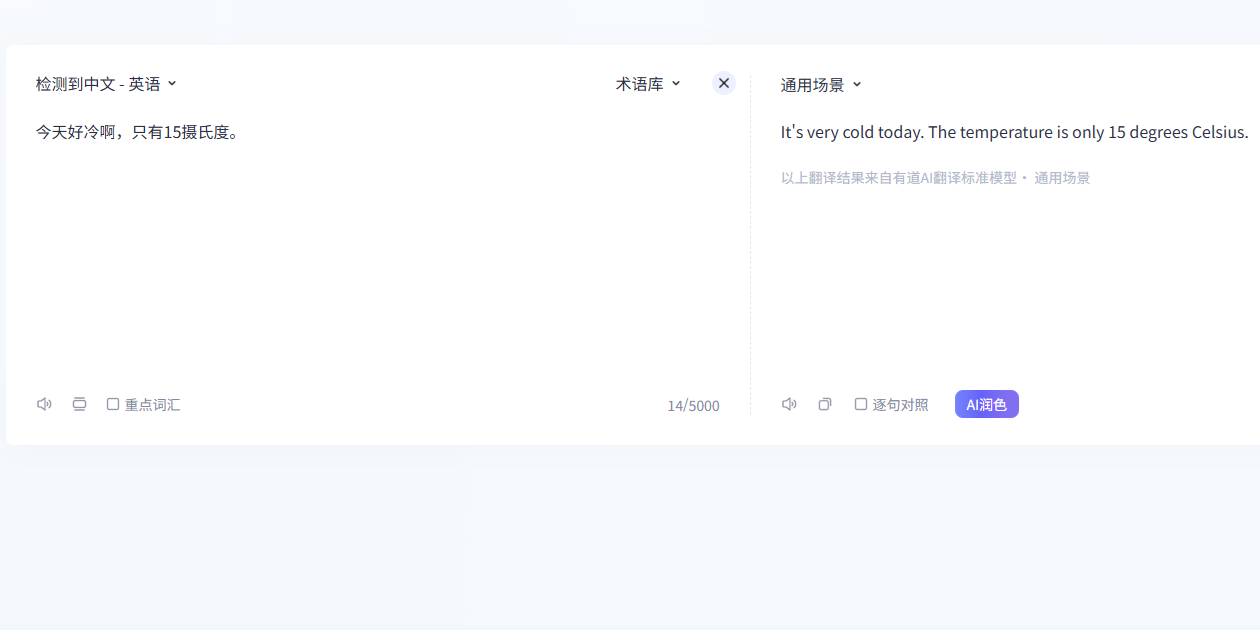
Task: Click the 14/5000 character counter
Action: (x=693, y=406)
